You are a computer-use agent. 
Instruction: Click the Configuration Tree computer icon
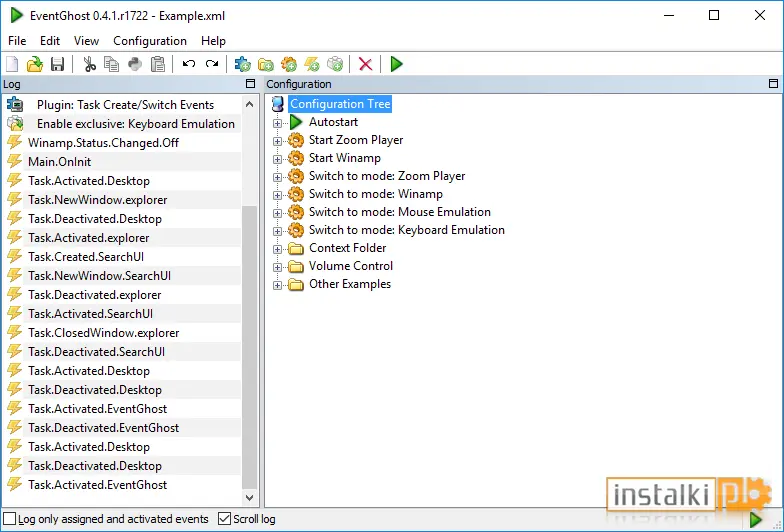tap(278, 104)
